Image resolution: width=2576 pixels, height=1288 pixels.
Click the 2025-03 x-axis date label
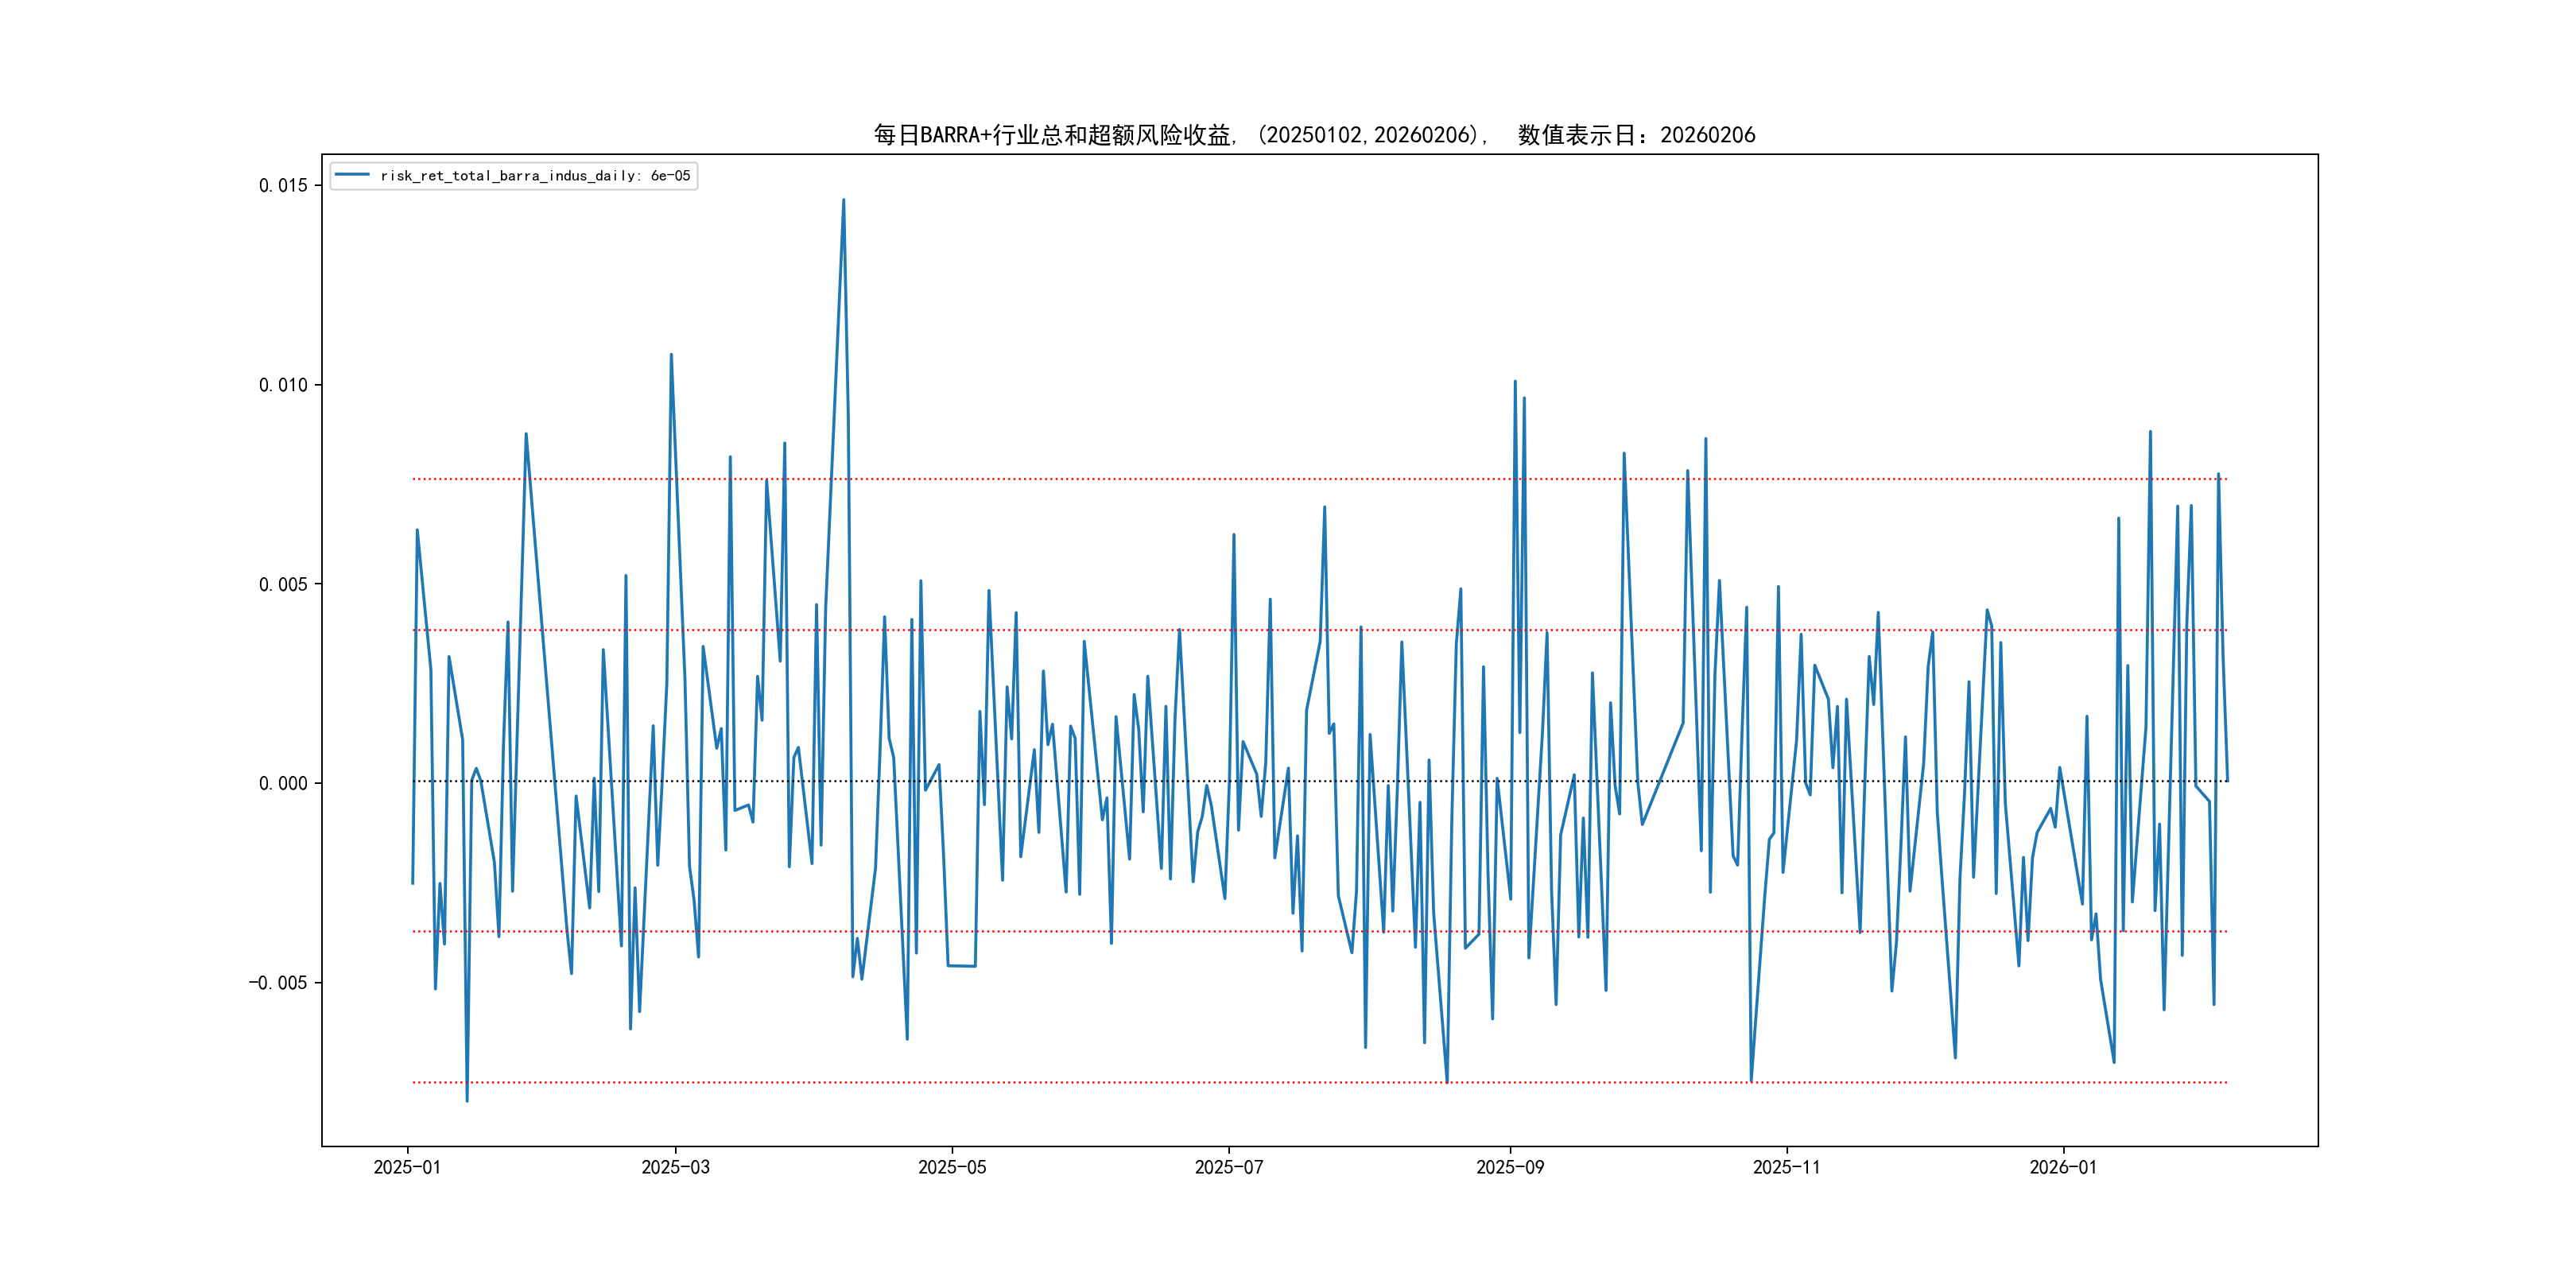[x=675, y=1167]
